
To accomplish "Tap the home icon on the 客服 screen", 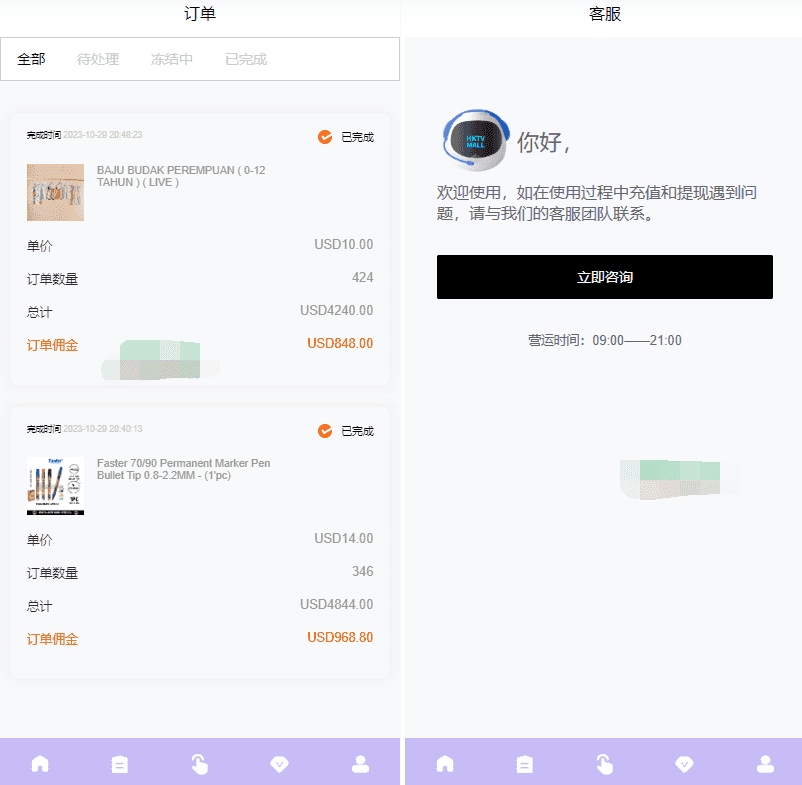I will coord(445,764).
